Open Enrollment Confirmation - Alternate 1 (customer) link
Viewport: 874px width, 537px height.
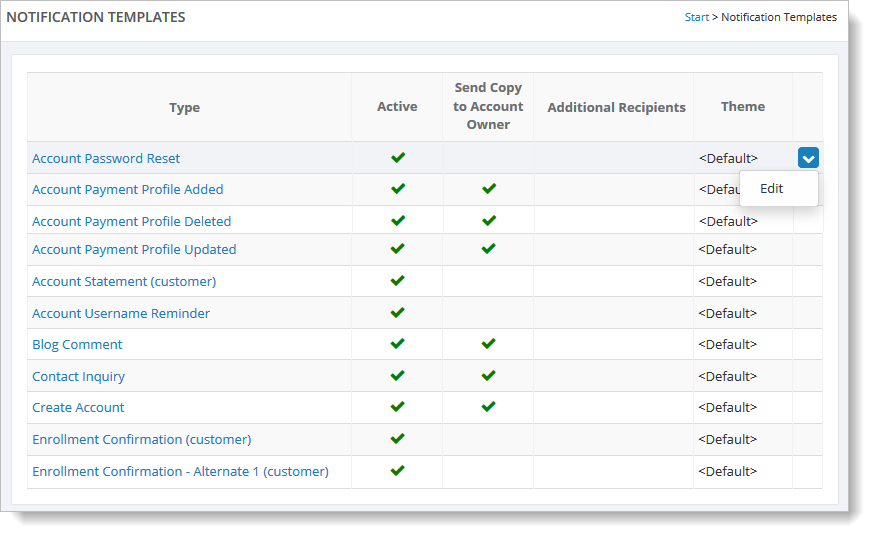181,471
